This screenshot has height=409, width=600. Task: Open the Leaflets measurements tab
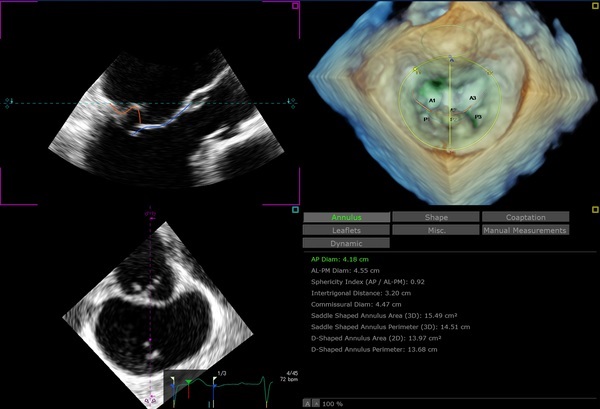click(346, 230)
